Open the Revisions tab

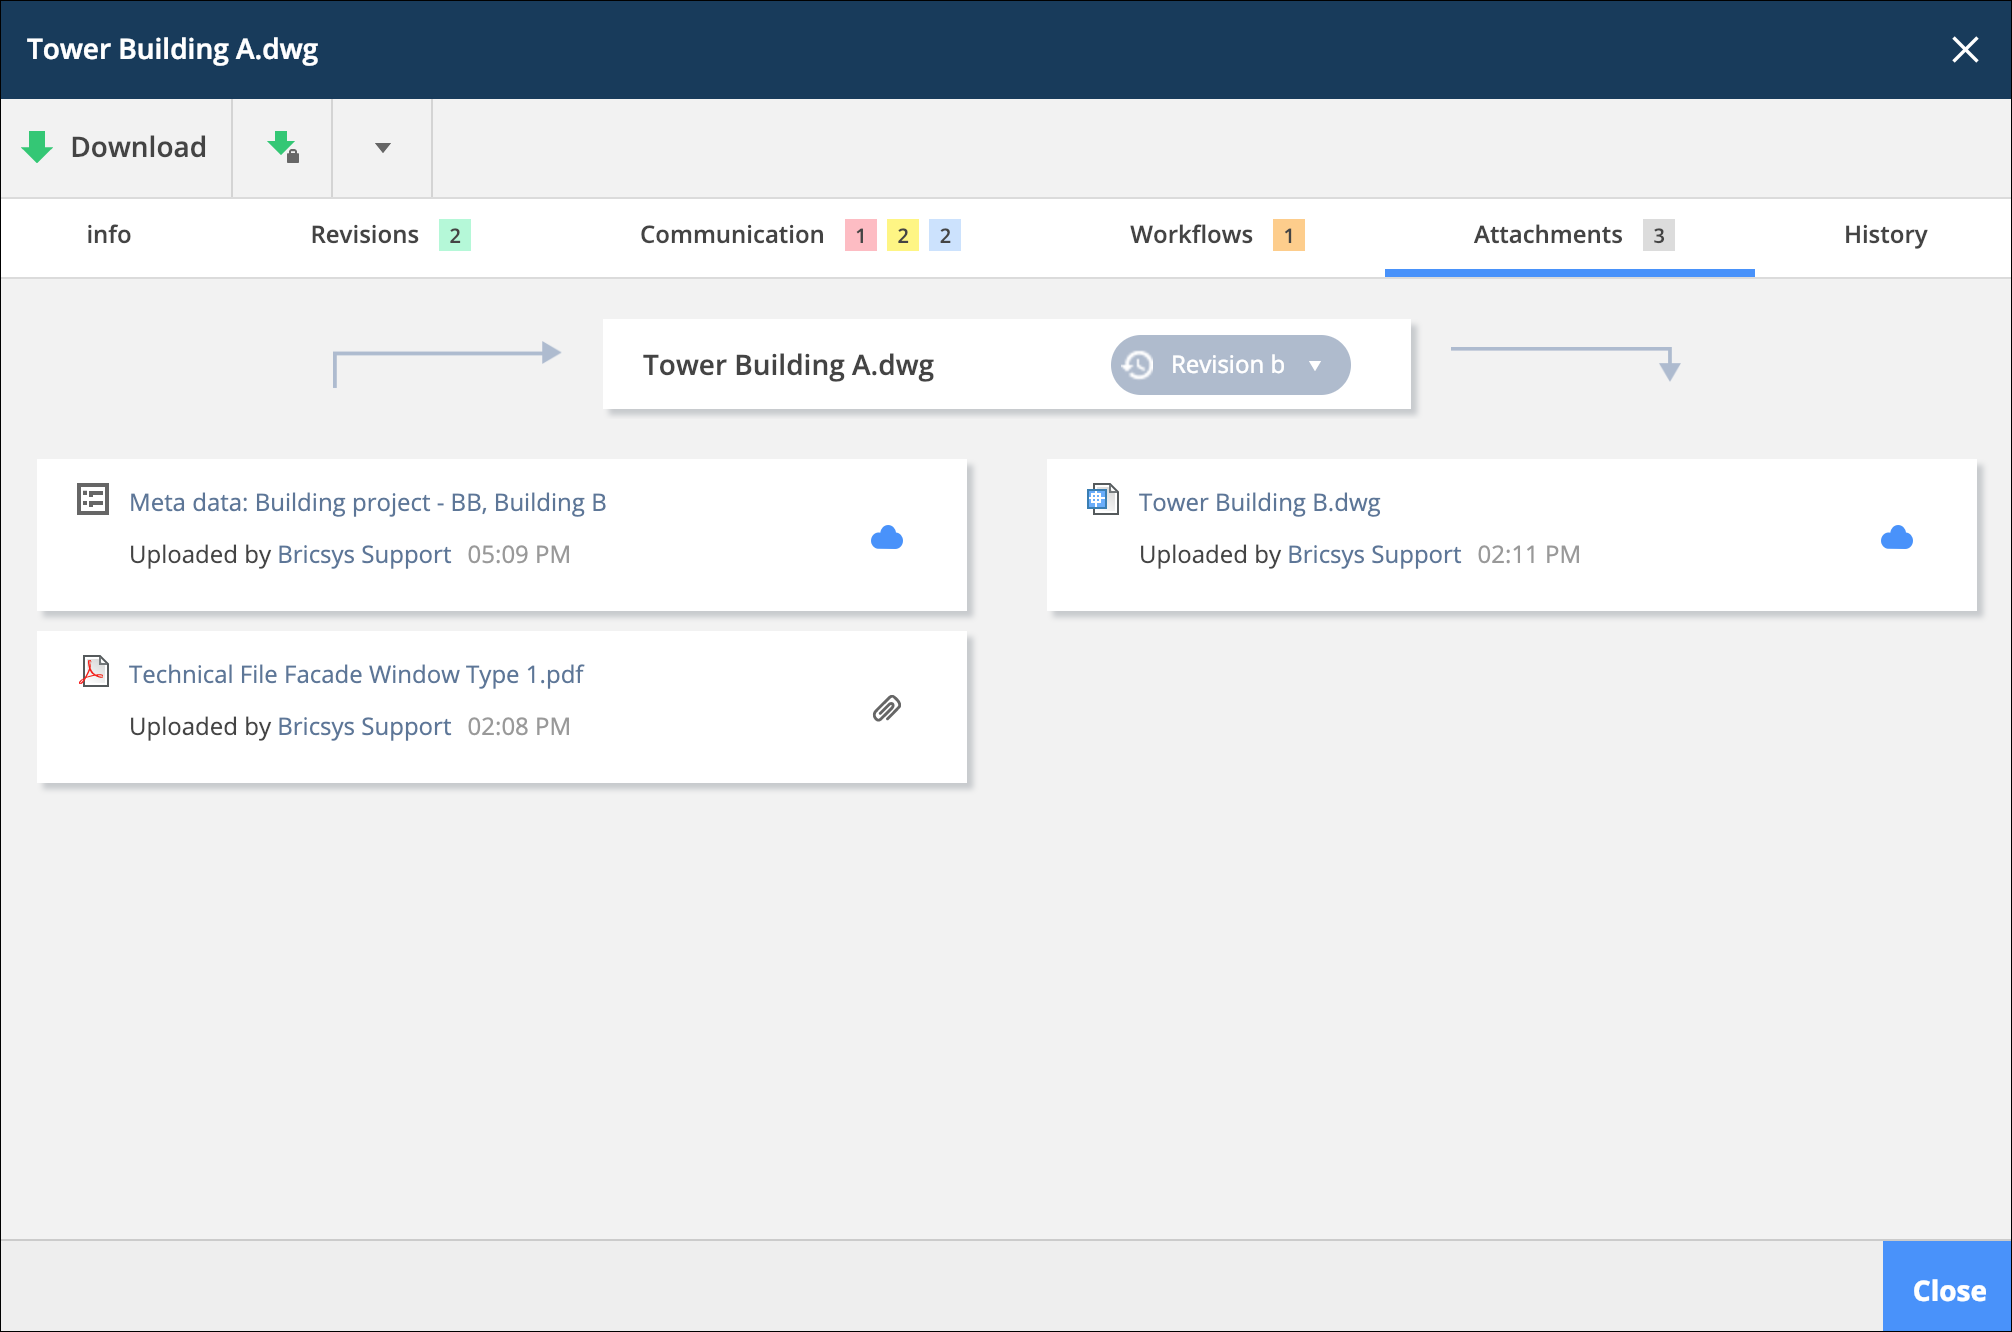pyautogui.click(x=390, y=235)
